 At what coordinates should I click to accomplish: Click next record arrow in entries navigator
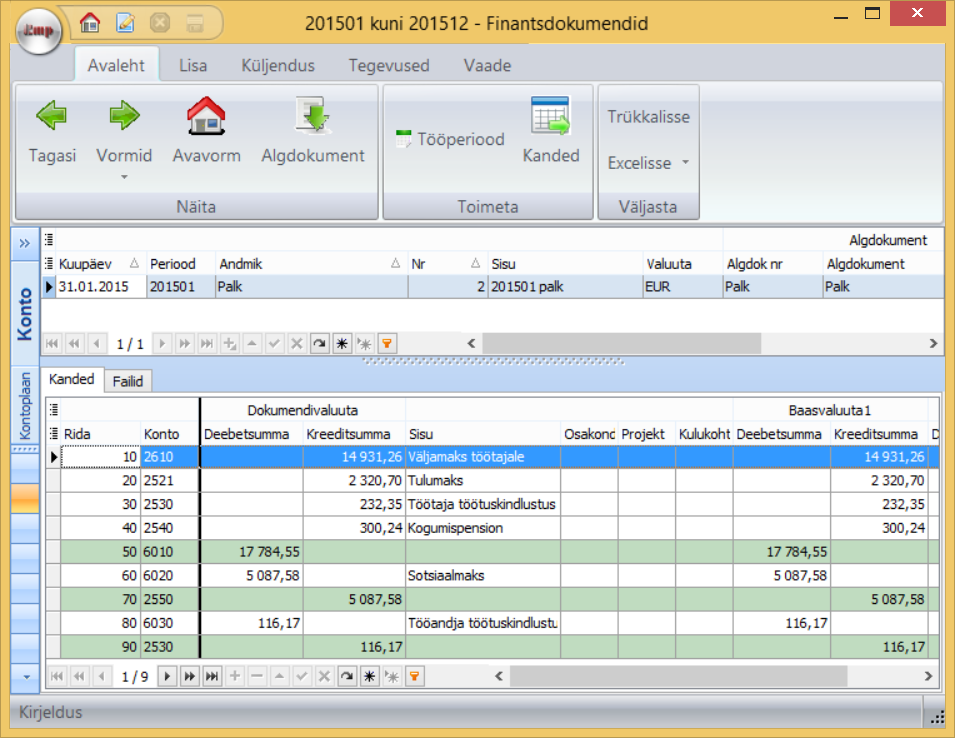pyautogui.click(x=168, y=676)
